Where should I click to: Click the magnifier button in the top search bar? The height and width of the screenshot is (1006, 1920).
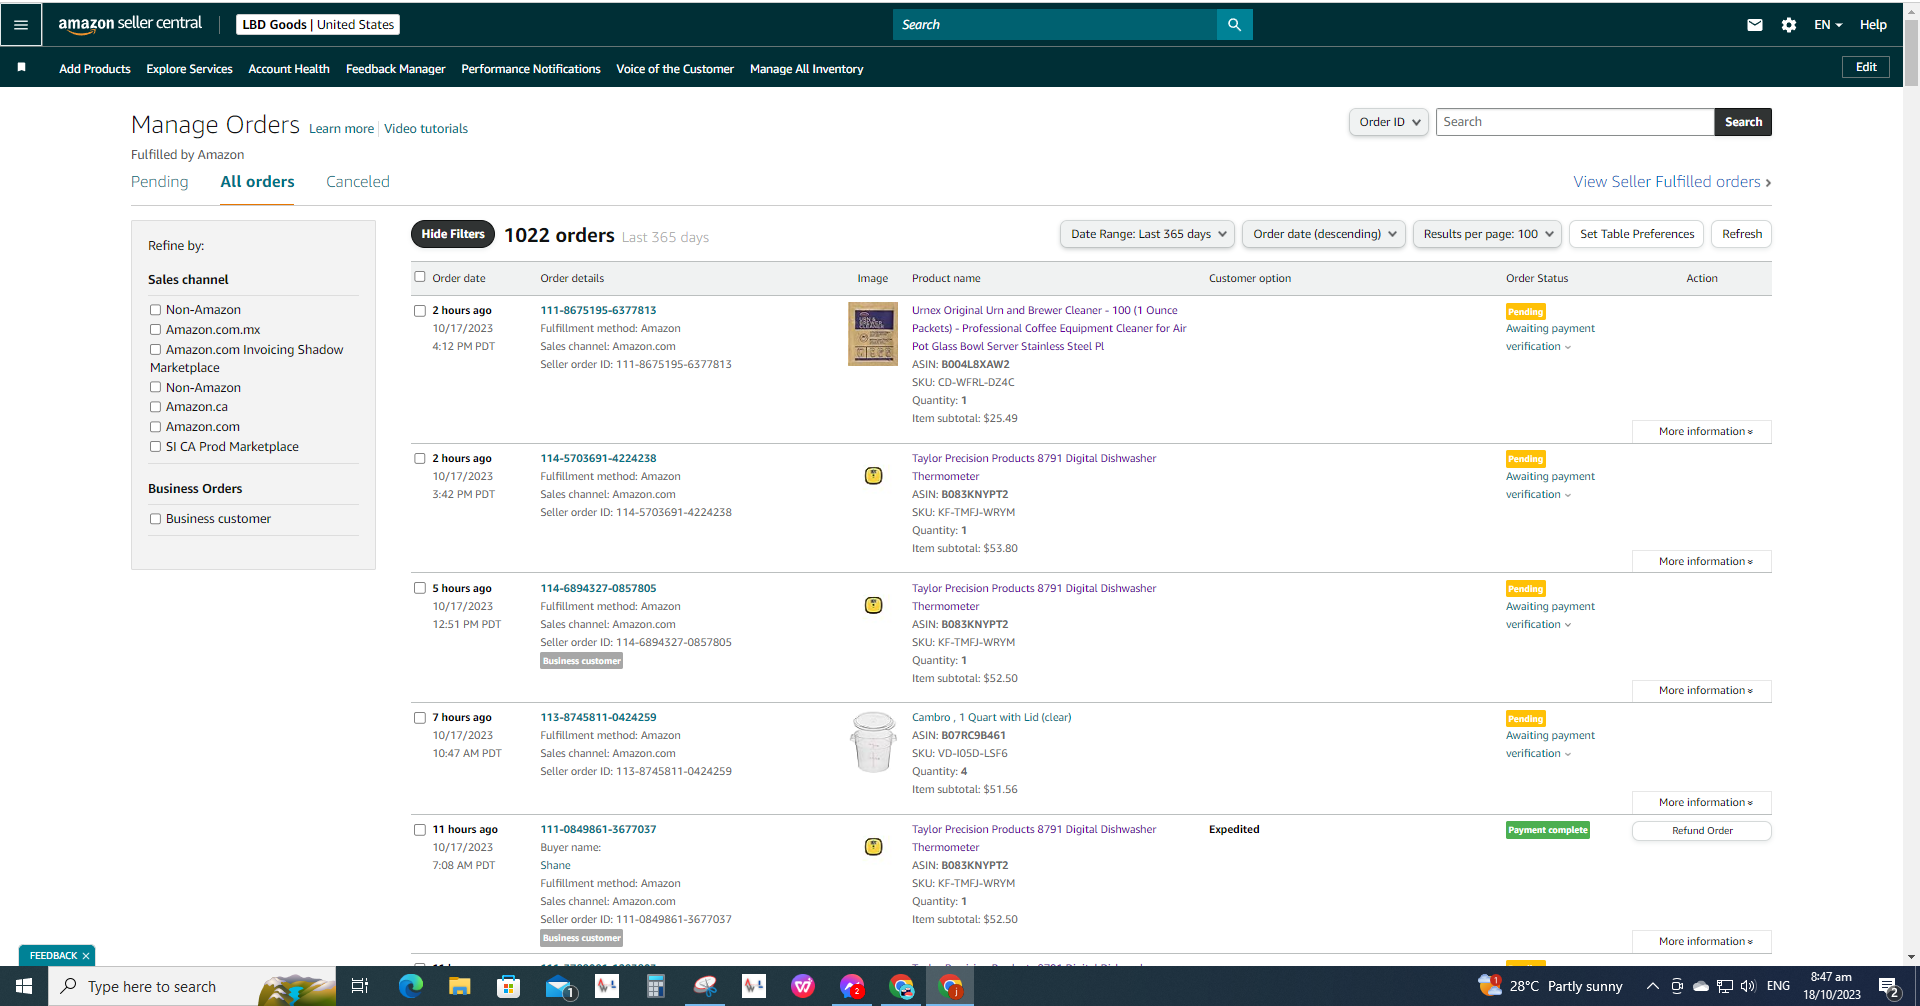click(1234, 24)
